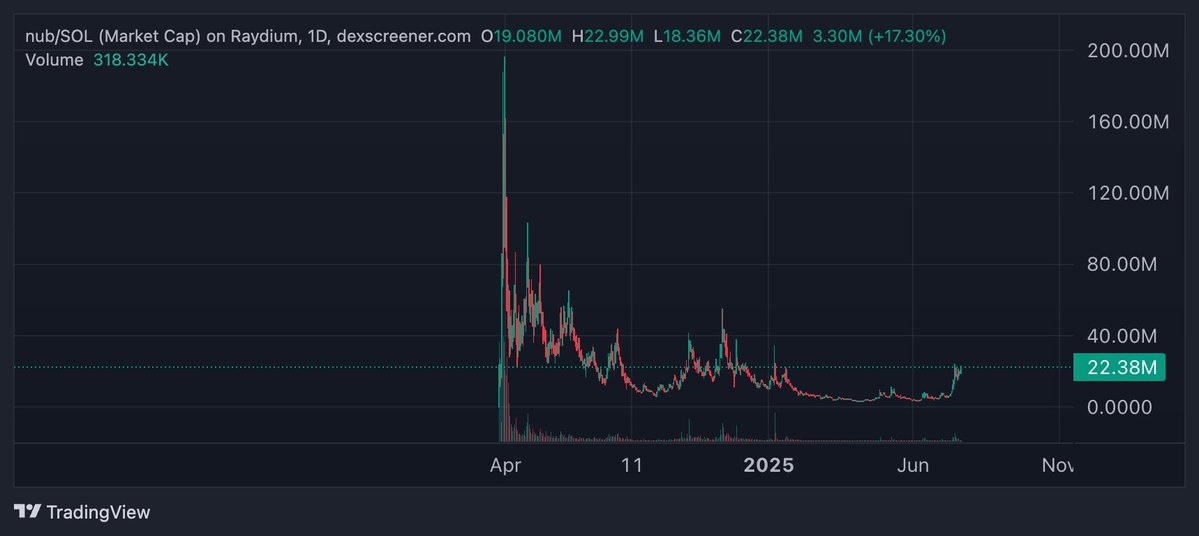Click the nub/SOL chart title text

click(248, 36)
